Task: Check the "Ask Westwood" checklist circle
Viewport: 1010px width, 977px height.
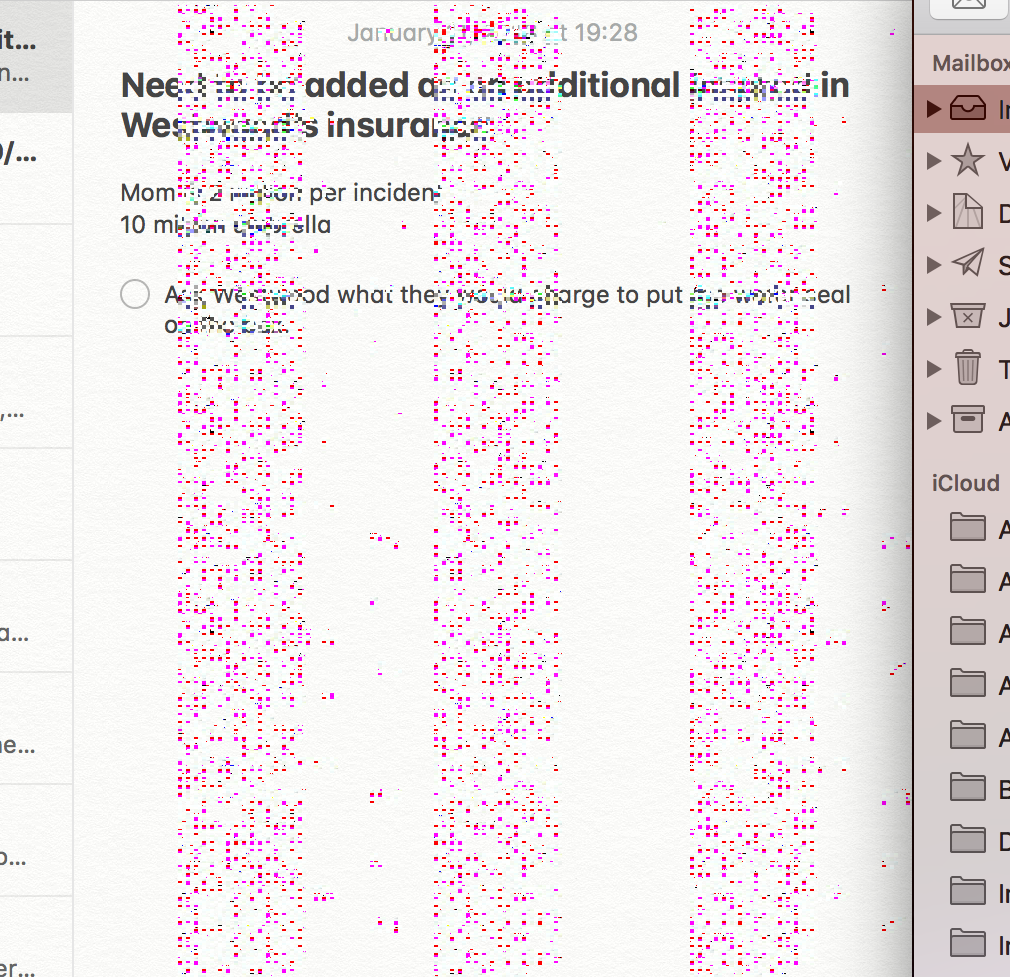Action: 135,295
